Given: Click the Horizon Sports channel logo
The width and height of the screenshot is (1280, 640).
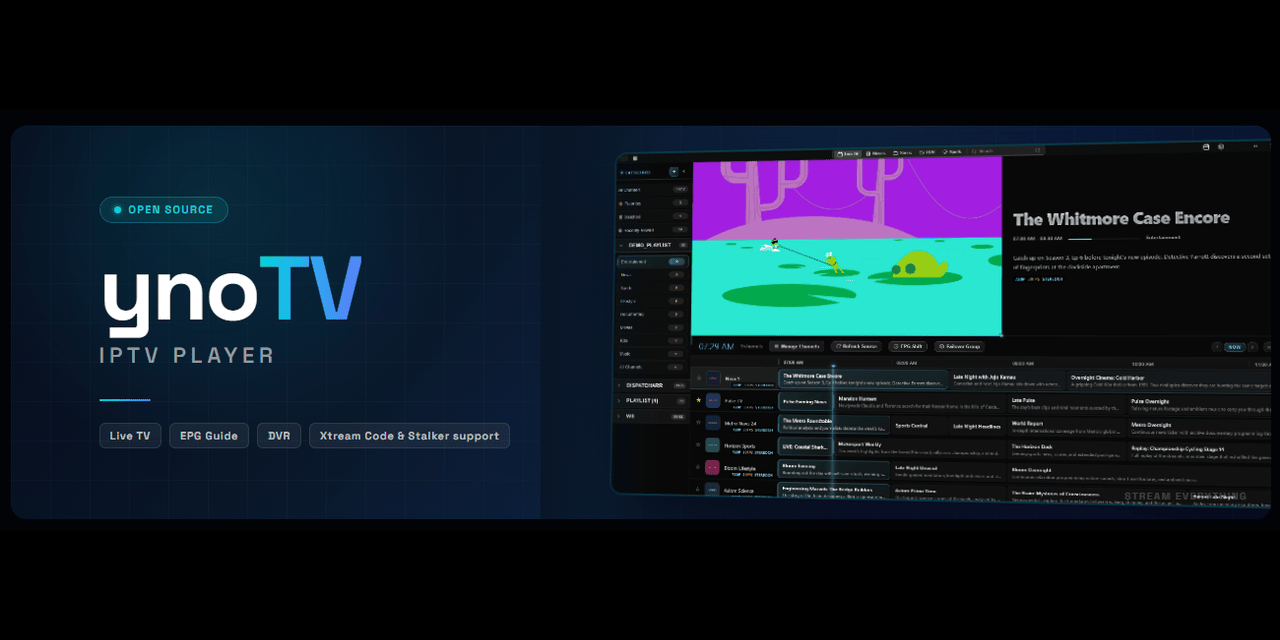Looking at the screenshot, I should [x=713, y=445].
